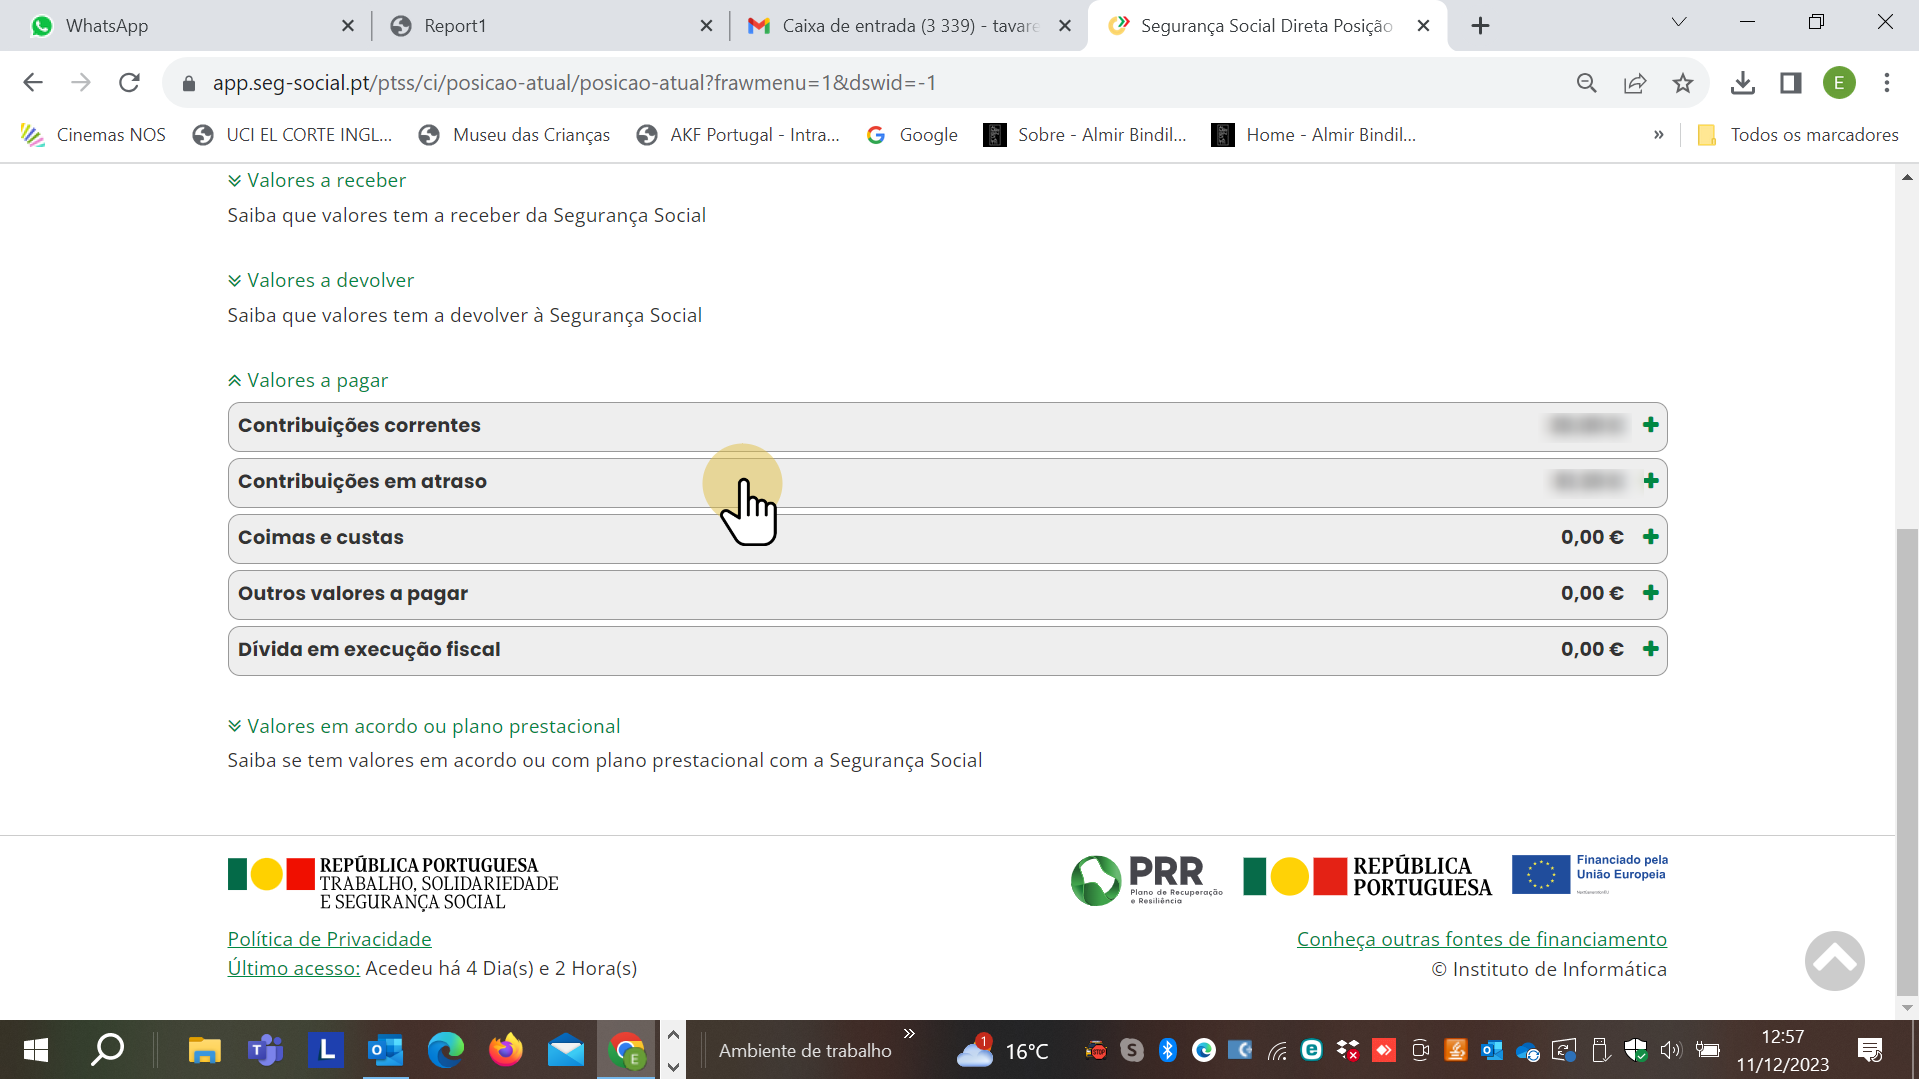The image size is (1919, 1079).
Task: Bookmark this page with the star icon
Action: tap(1683, 83)
